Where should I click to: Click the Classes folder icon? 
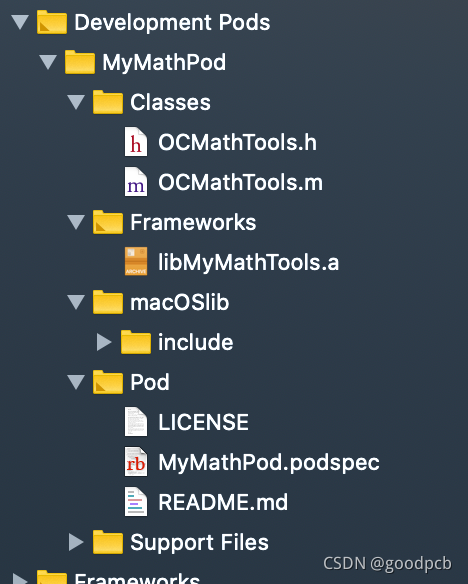pos(108,102)
